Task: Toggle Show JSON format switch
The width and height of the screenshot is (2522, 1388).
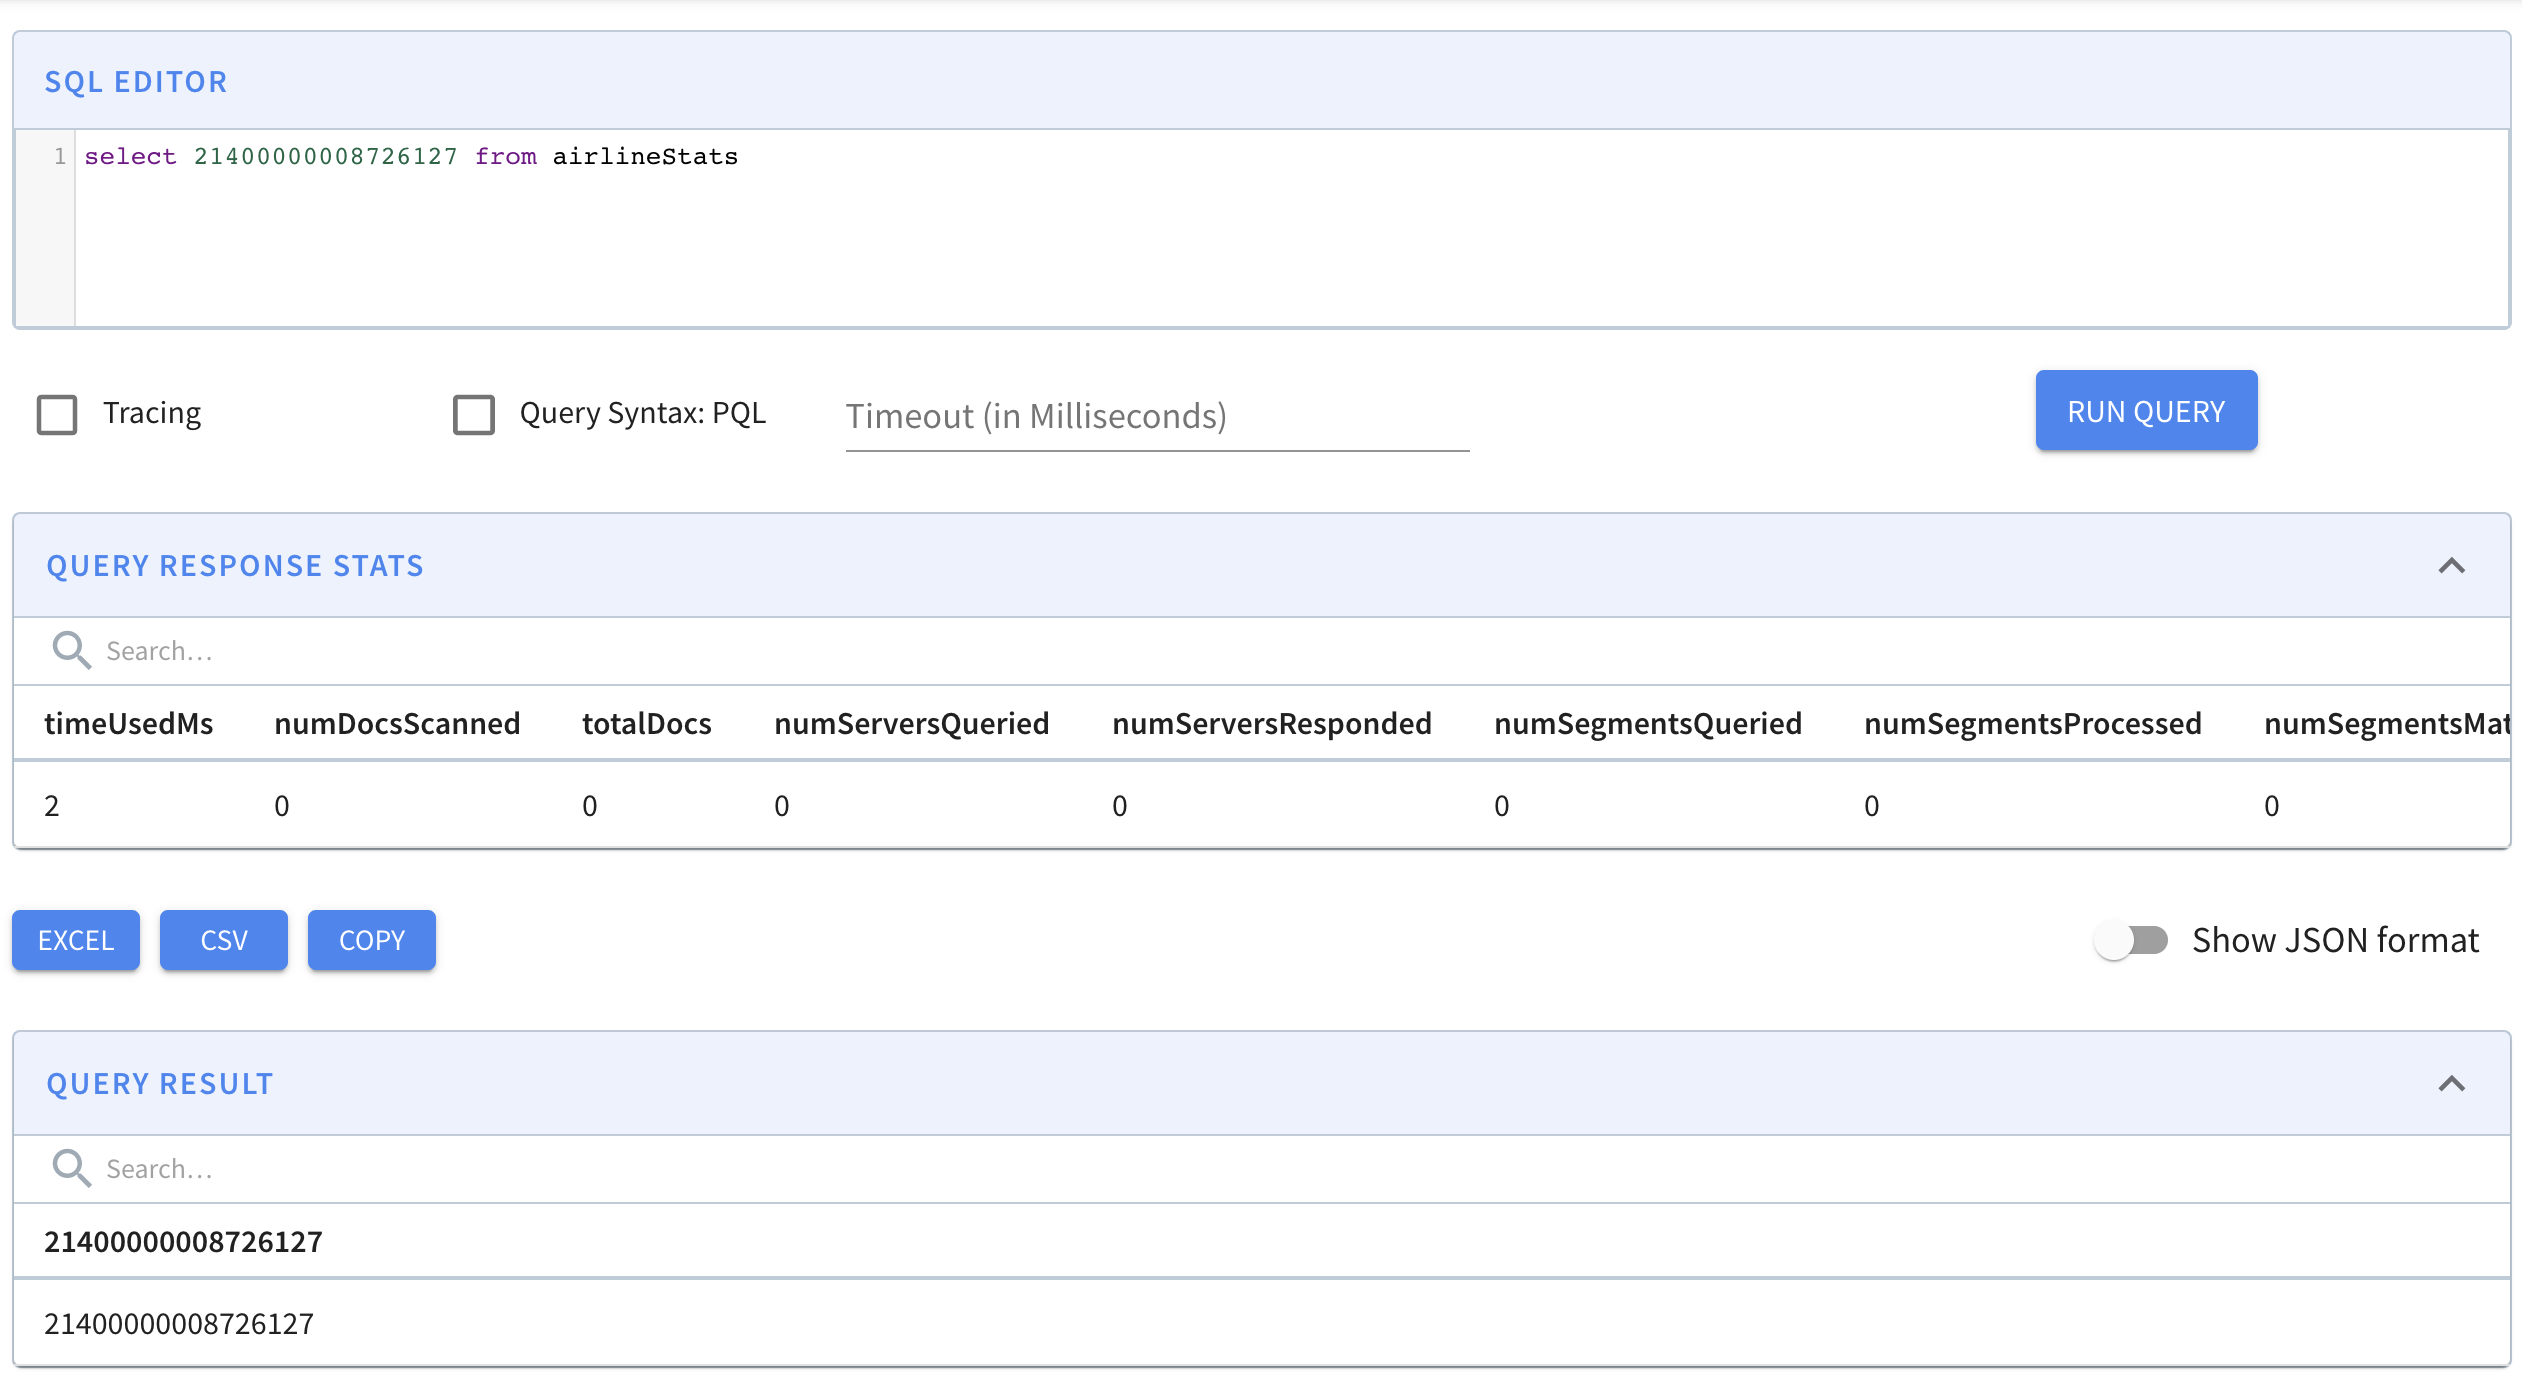Action: pyautogui.click(x=2132, y=940)
